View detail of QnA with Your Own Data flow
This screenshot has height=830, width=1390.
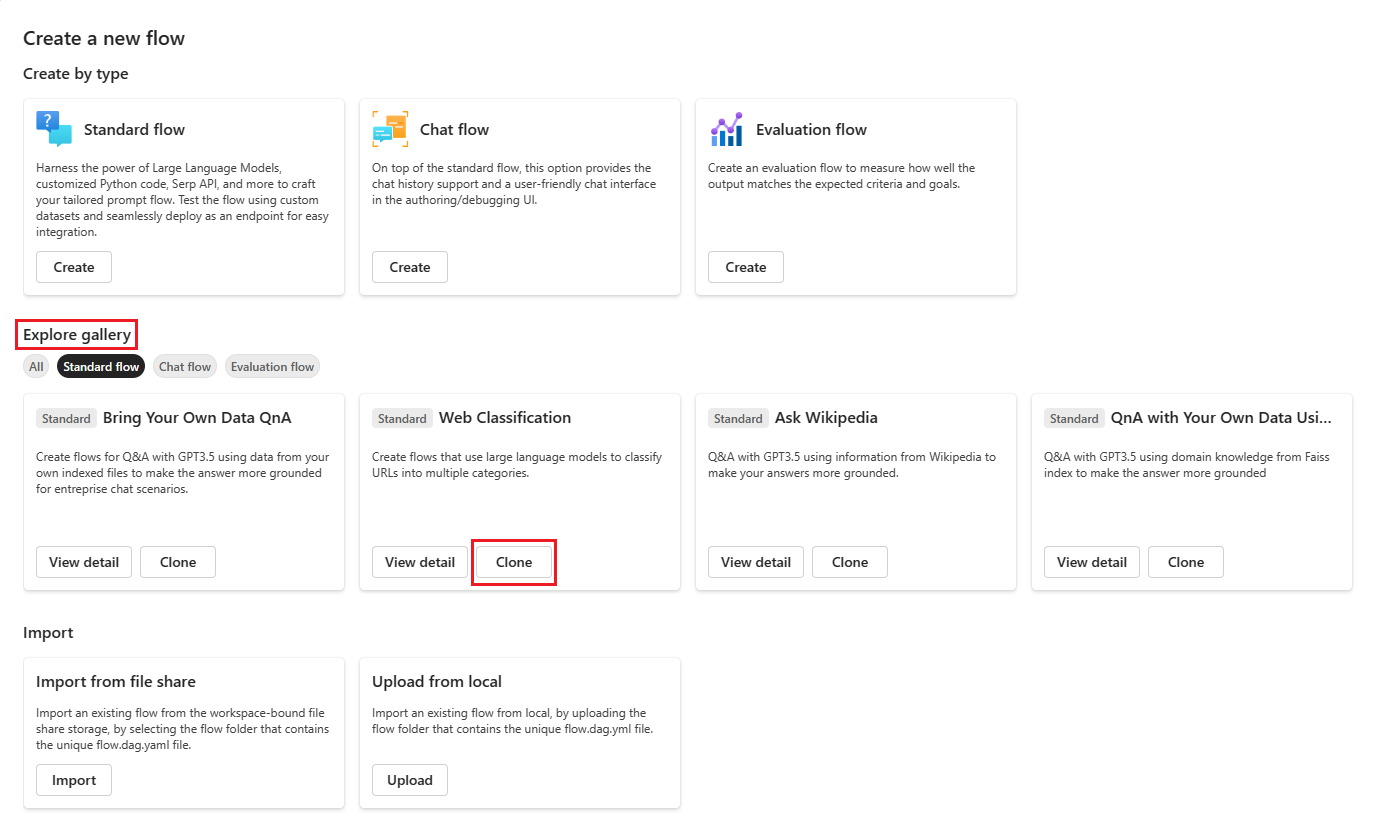click(x=1092, y=562)
